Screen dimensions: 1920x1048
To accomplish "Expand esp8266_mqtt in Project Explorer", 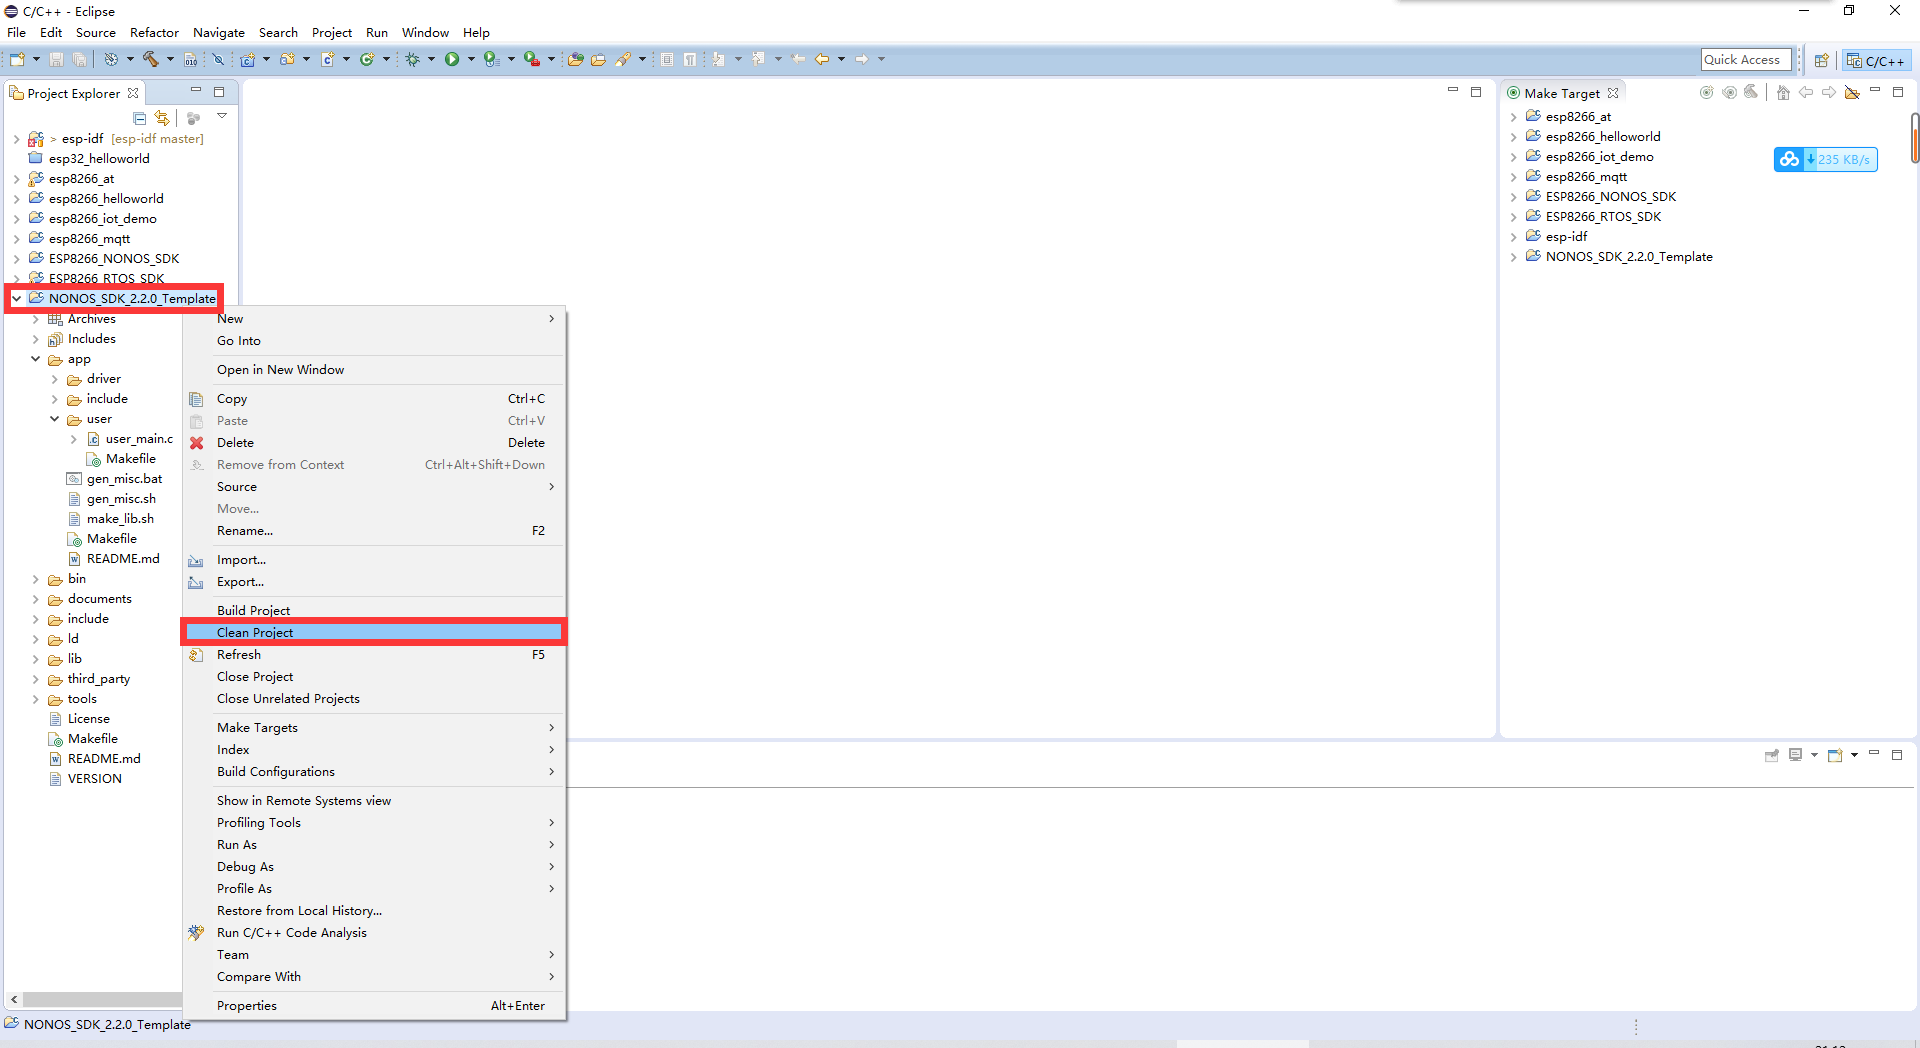I will tap(16, 239).
